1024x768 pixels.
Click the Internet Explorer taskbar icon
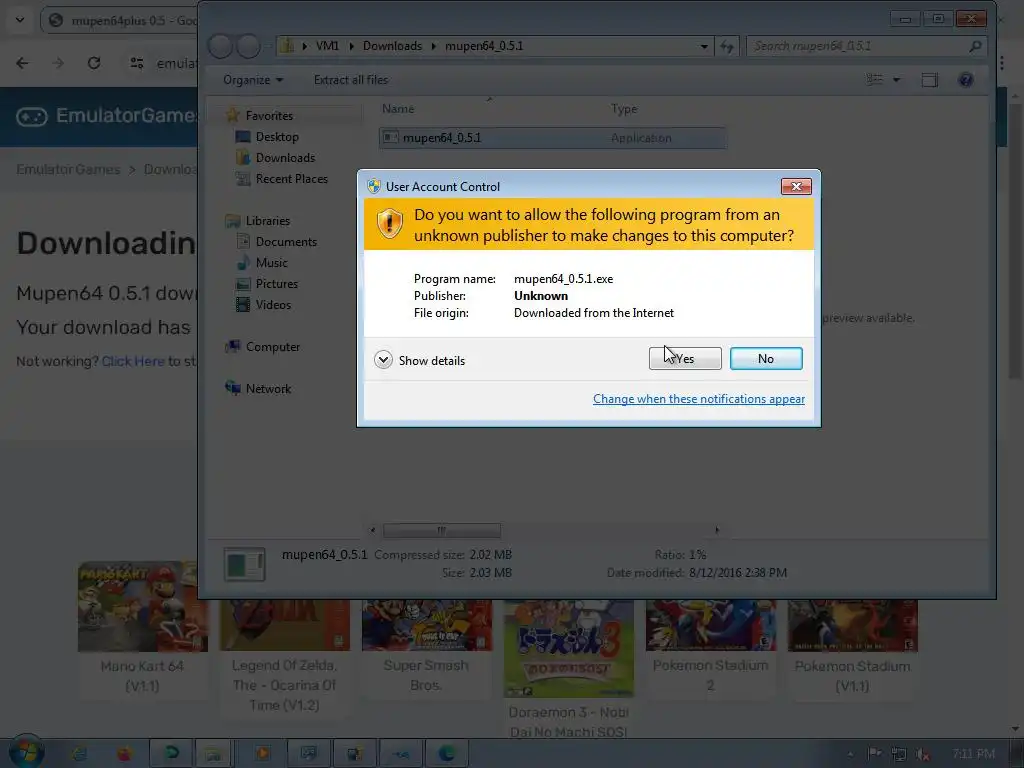[79, 754]
